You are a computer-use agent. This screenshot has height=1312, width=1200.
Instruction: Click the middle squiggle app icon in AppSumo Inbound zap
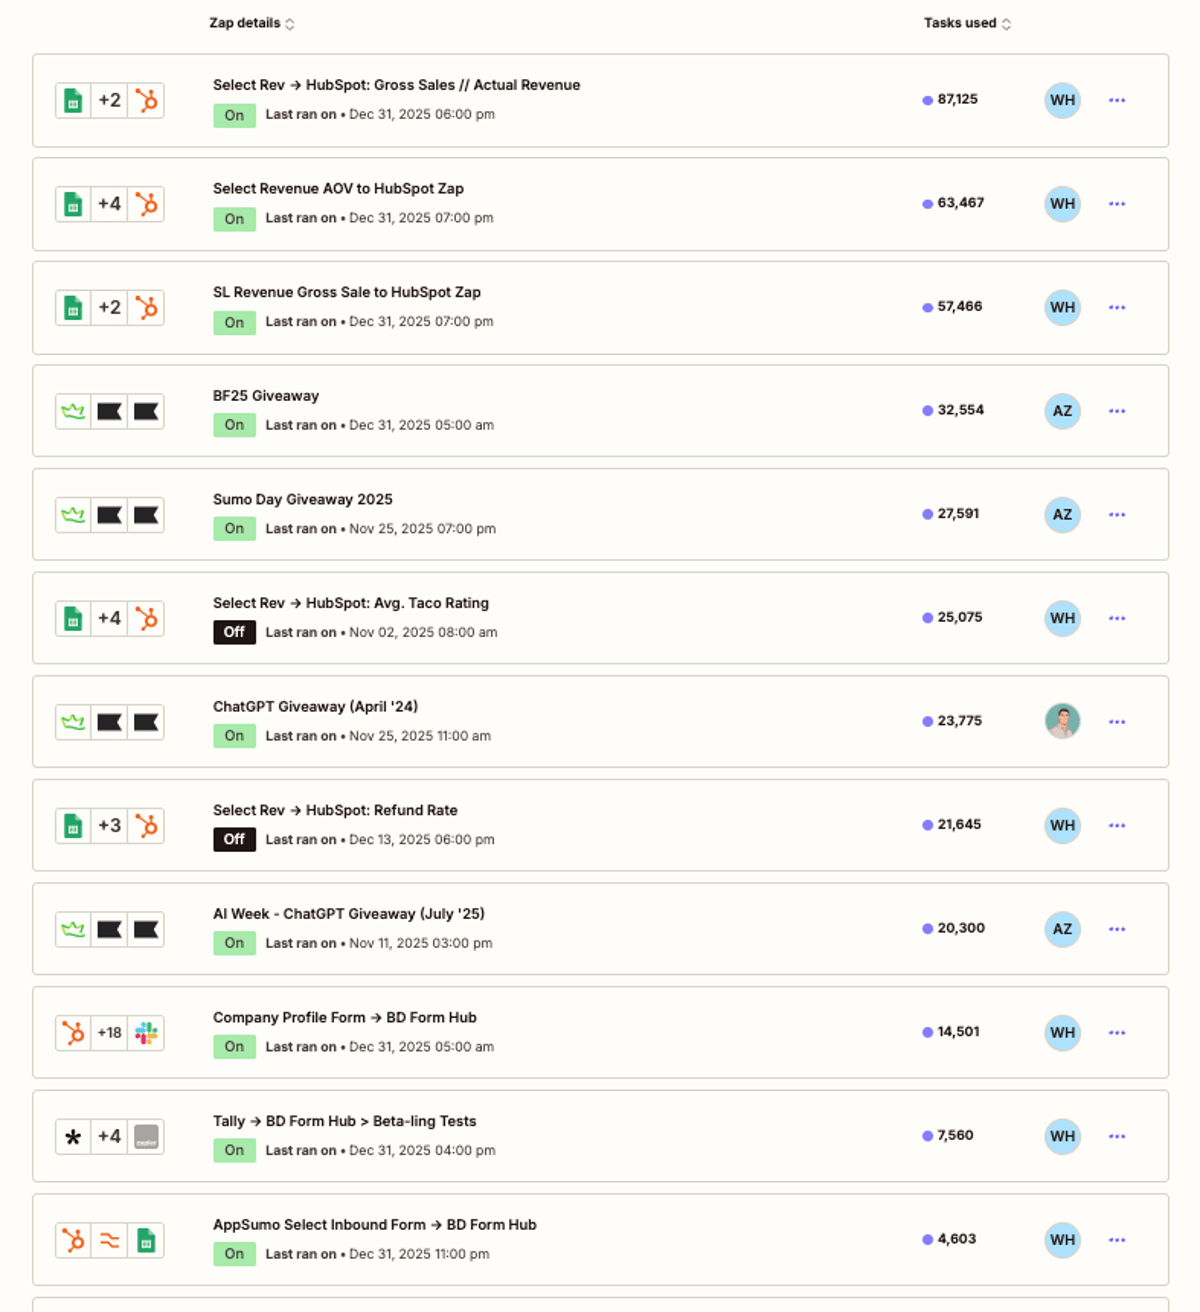[110, 1240]
